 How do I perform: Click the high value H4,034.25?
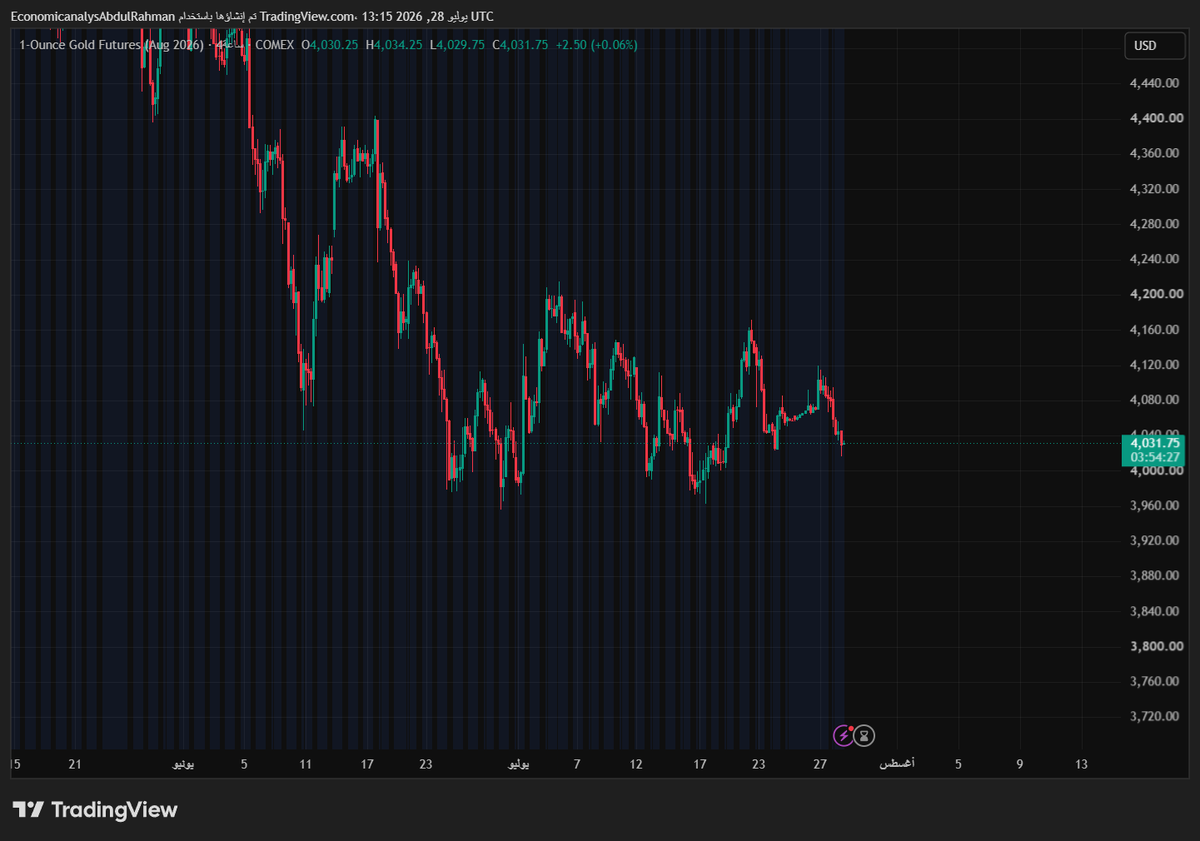coord(394,45)
